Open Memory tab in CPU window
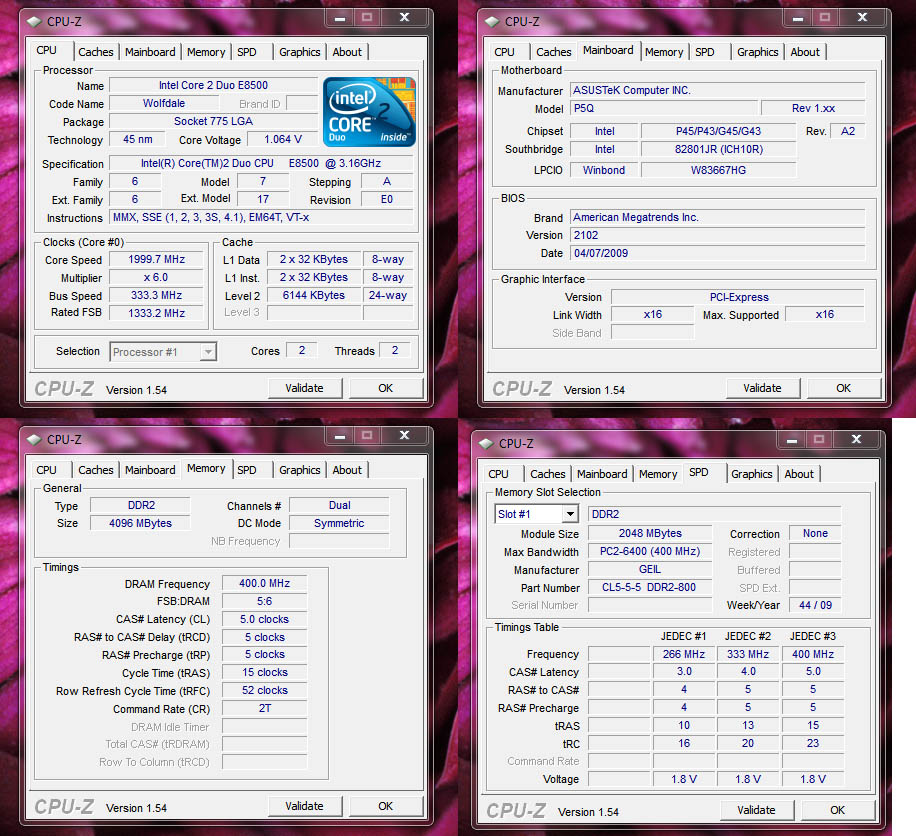The image size is (916, 836). click(x=206, y=52)
